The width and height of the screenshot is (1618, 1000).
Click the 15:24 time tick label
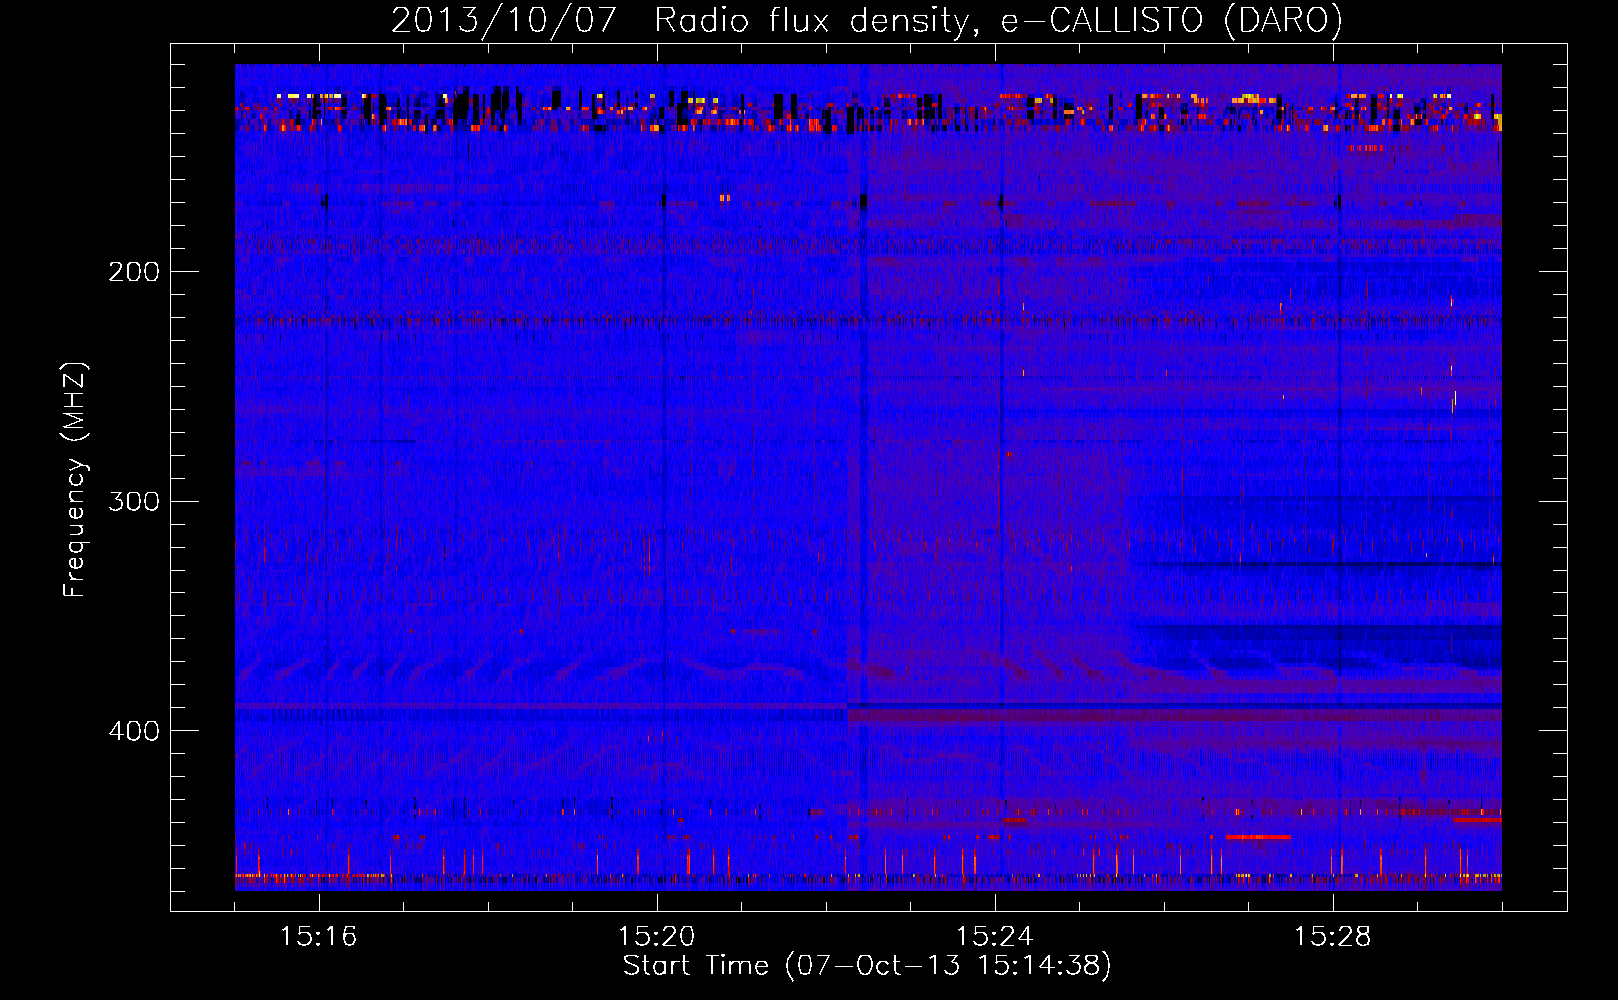coord(994,937)
